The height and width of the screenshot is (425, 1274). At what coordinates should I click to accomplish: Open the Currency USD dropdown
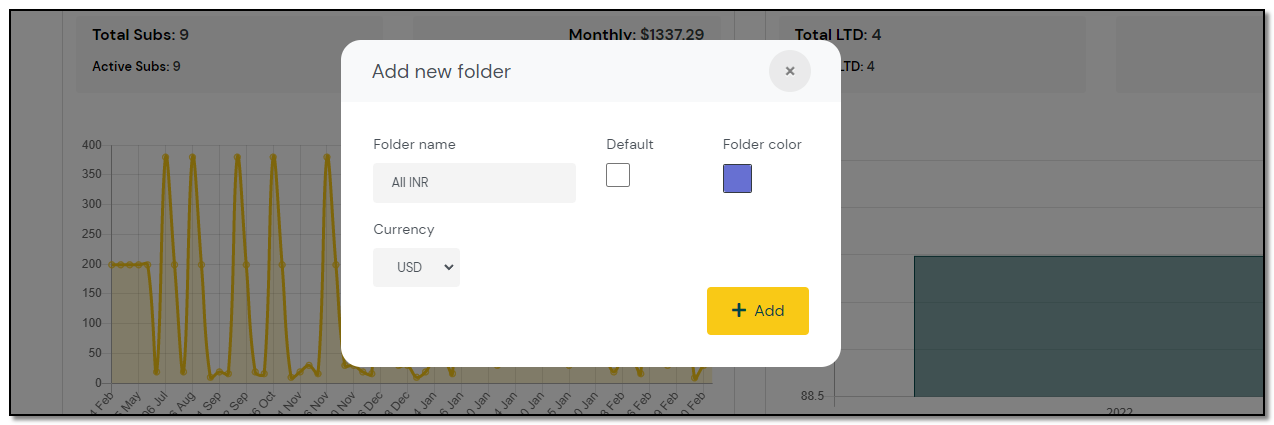(x=416, y=267)
